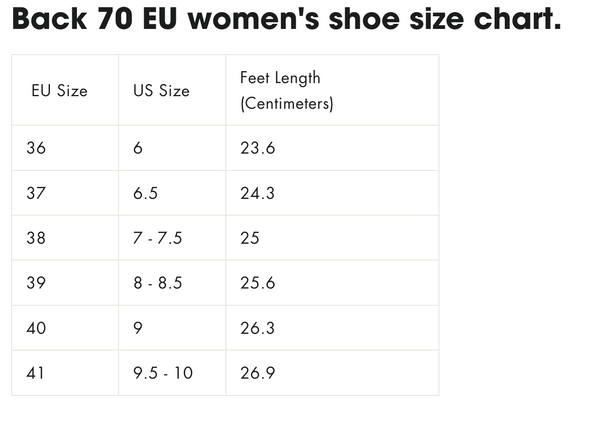Select the EU size 41 cell

37,373
